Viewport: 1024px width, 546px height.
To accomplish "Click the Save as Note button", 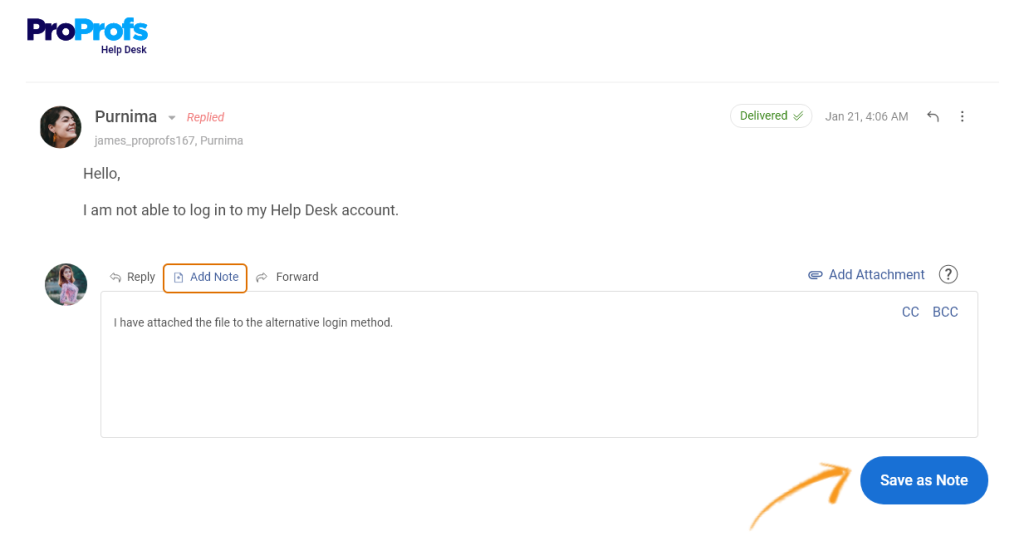I will 923,480.
